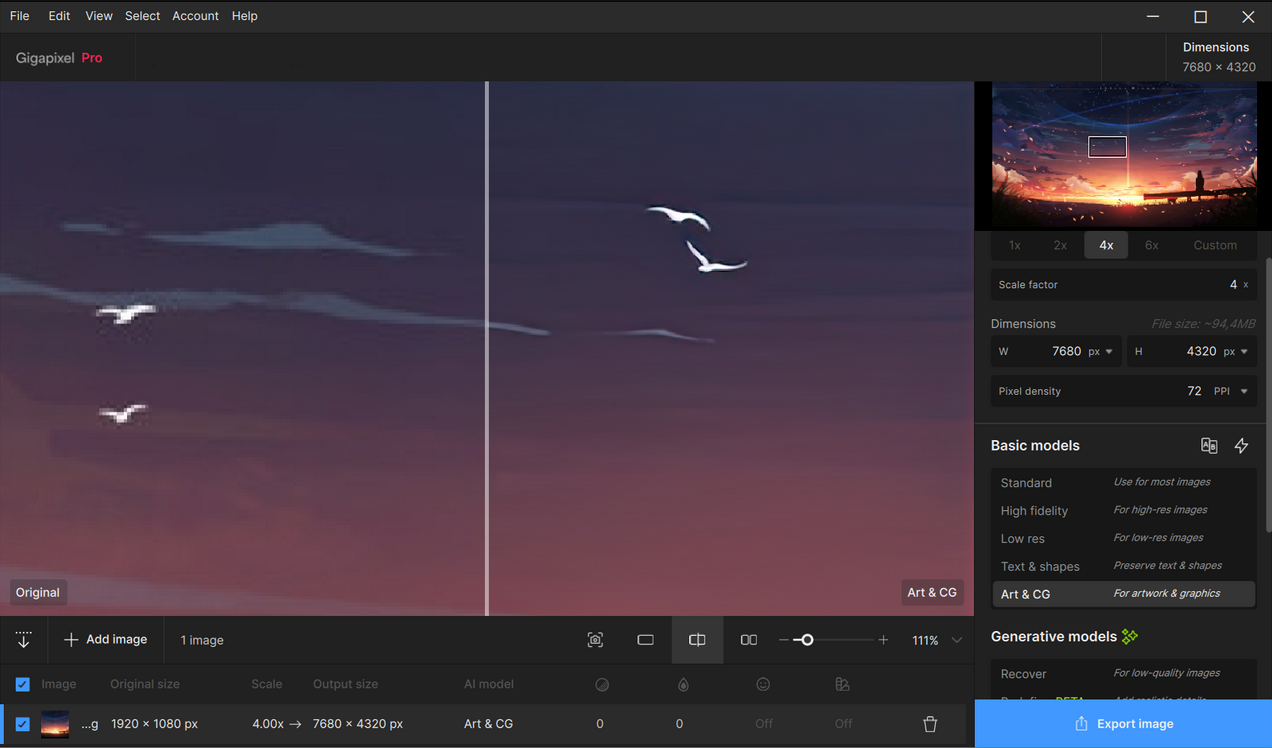Maximize the Gigapixel window
This screenshot has width=1272, height=748.
tap(1201, 16)
